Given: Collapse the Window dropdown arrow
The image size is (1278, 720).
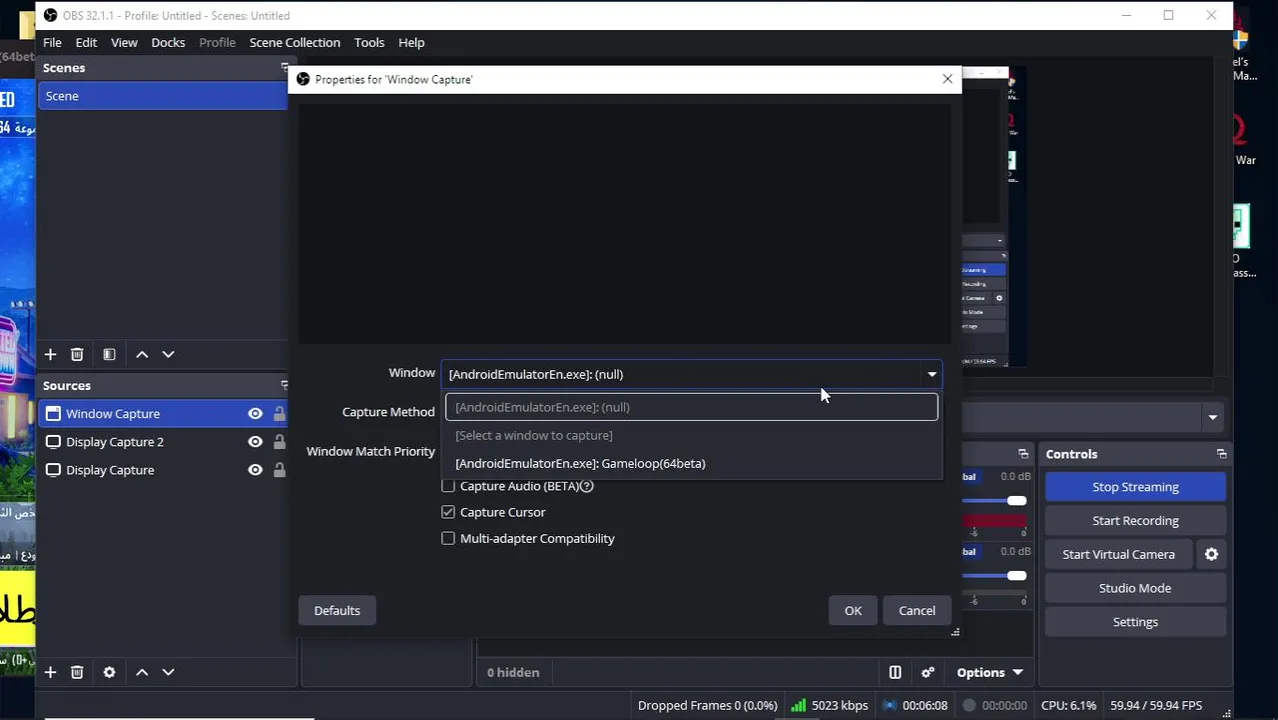Looking at the screenshot, I should pos(931,374).
